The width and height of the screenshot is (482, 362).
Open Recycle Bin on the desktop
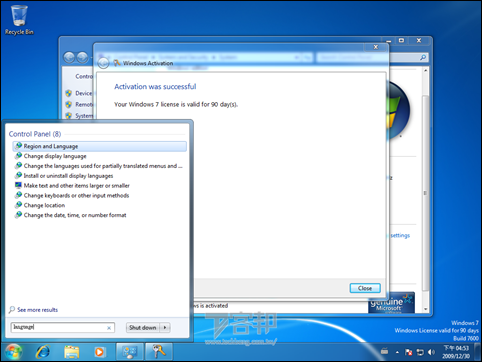(x=19, y=20)
